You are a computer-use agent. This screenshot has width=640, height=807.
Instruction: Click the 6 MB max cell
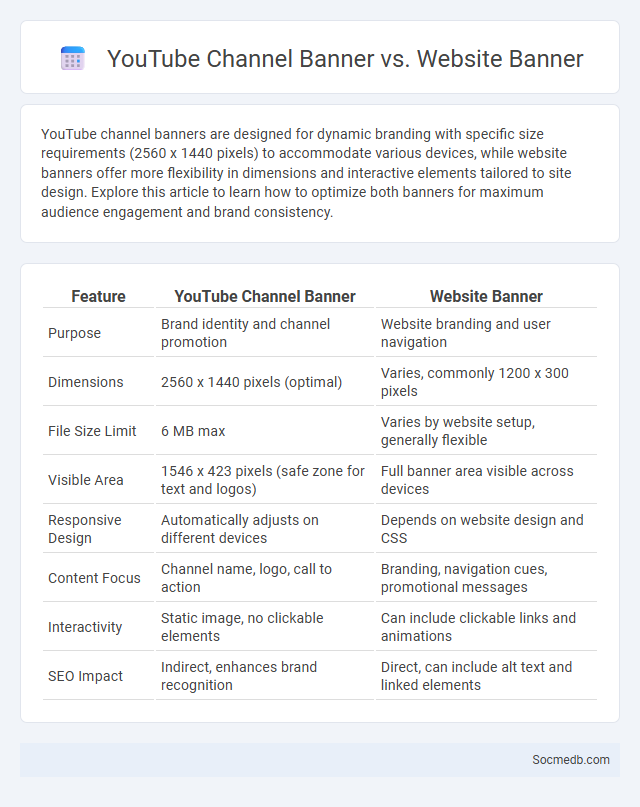pyautogui.click(x=264, y=431)
